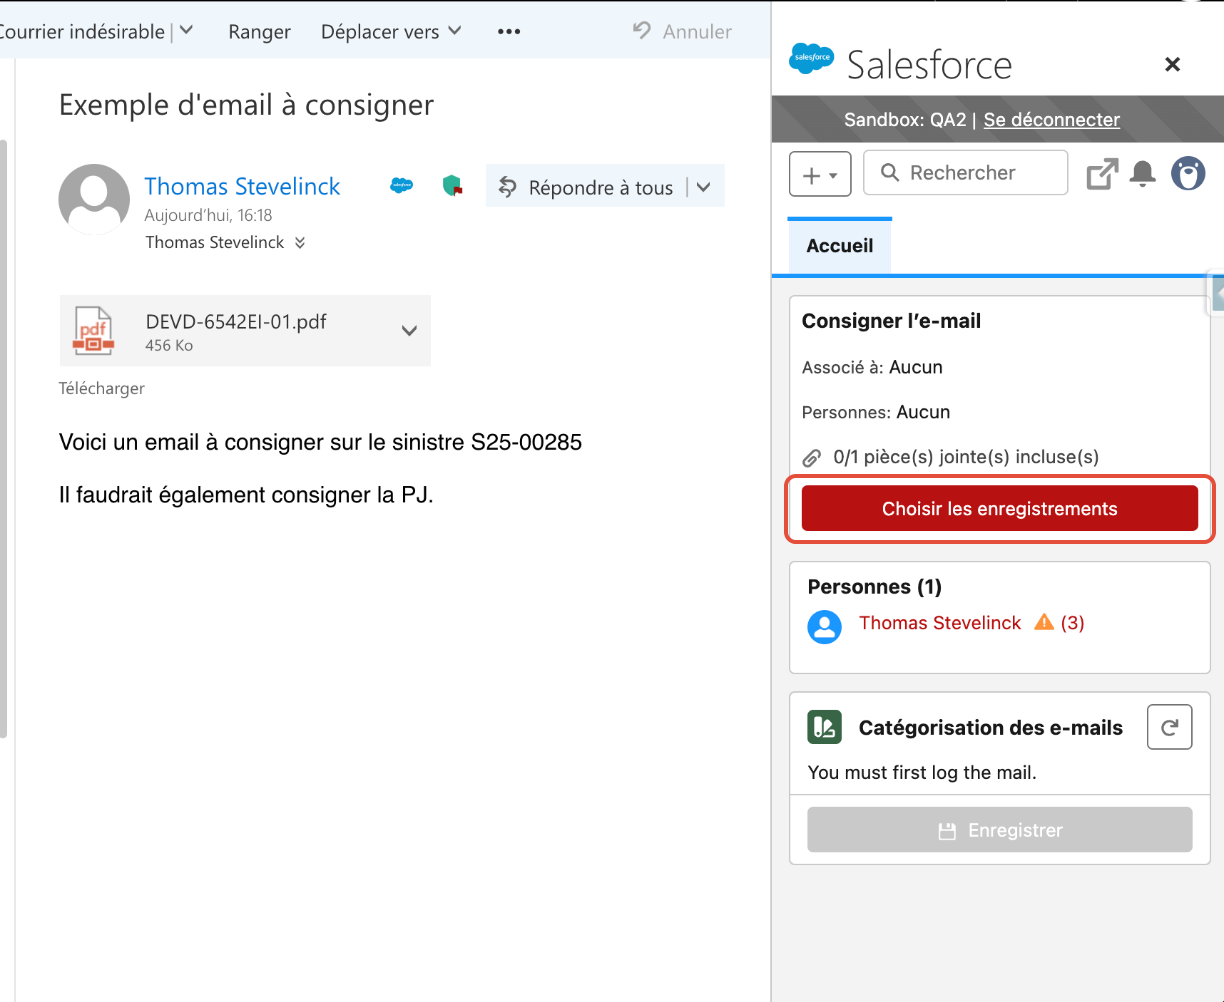
Task: Open Salesforce notifications bell
Action: (x=1143, y=174)
